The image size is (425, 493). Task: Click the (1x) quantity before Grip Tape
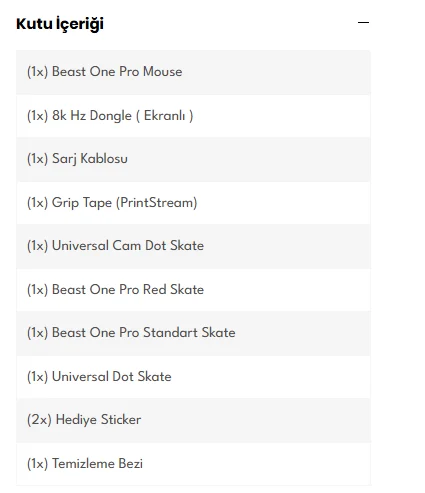(37, 203)
